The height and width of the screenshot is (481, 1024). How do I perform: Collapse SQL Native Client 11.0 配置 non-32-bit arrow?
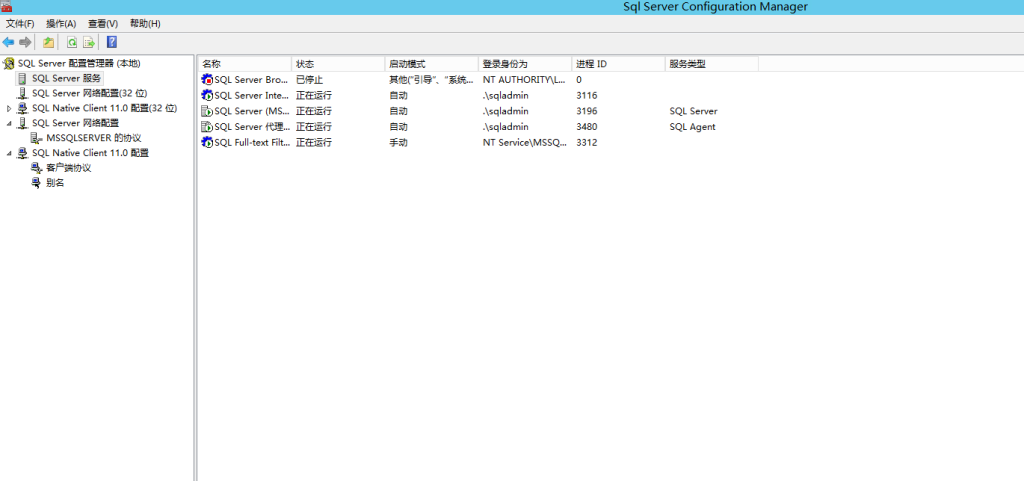pyautogui.click(x=9, y=153)
